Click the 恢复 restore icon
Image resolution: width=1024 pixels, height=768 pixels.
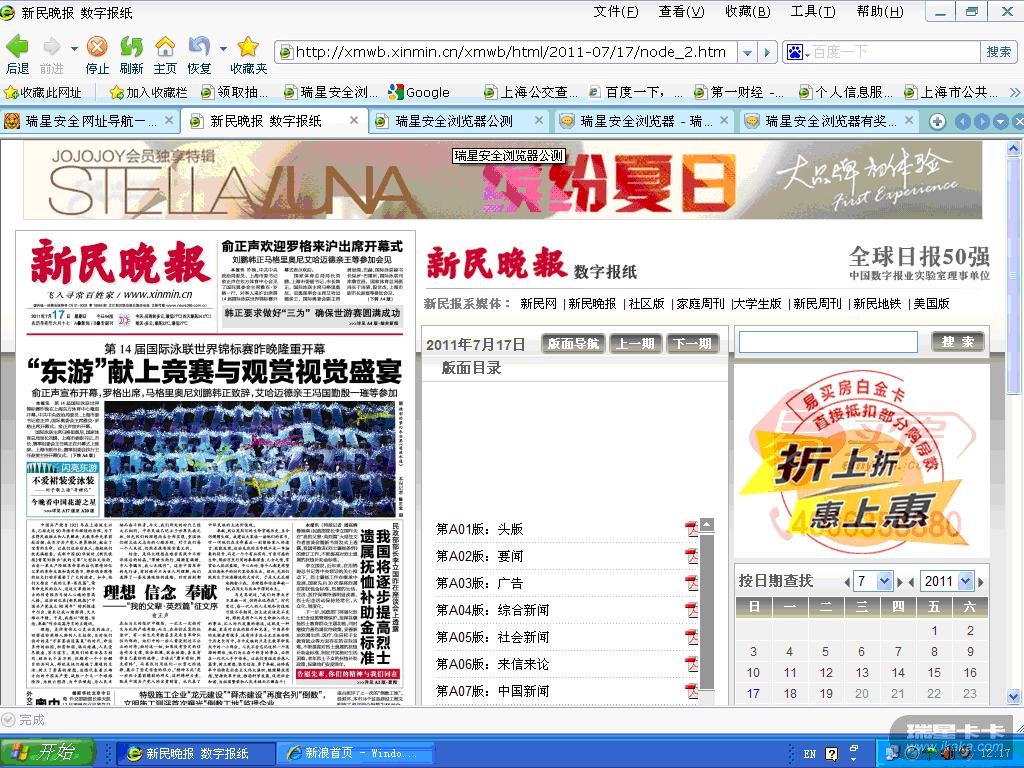(x=199, y=46)
